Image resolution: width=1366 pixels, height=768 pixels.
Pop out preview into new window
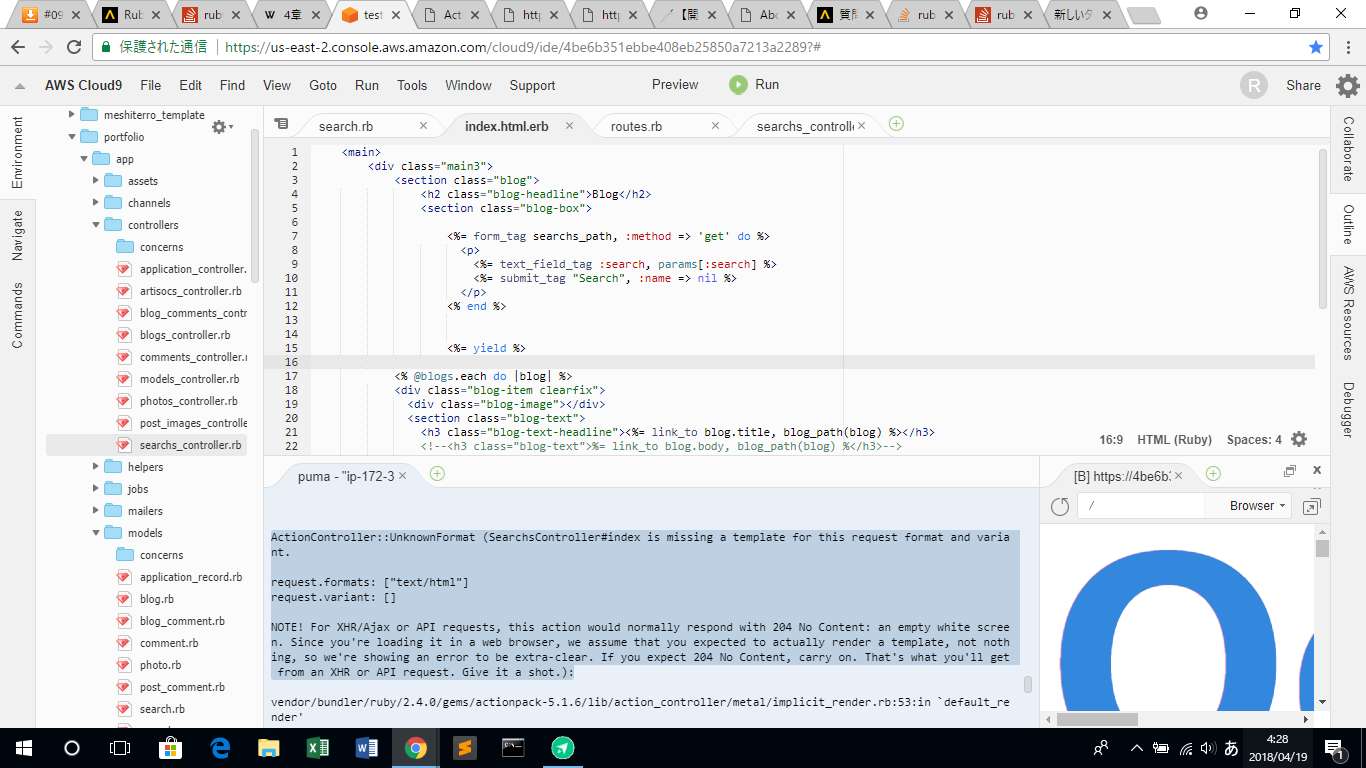(x=1312, y=506)
